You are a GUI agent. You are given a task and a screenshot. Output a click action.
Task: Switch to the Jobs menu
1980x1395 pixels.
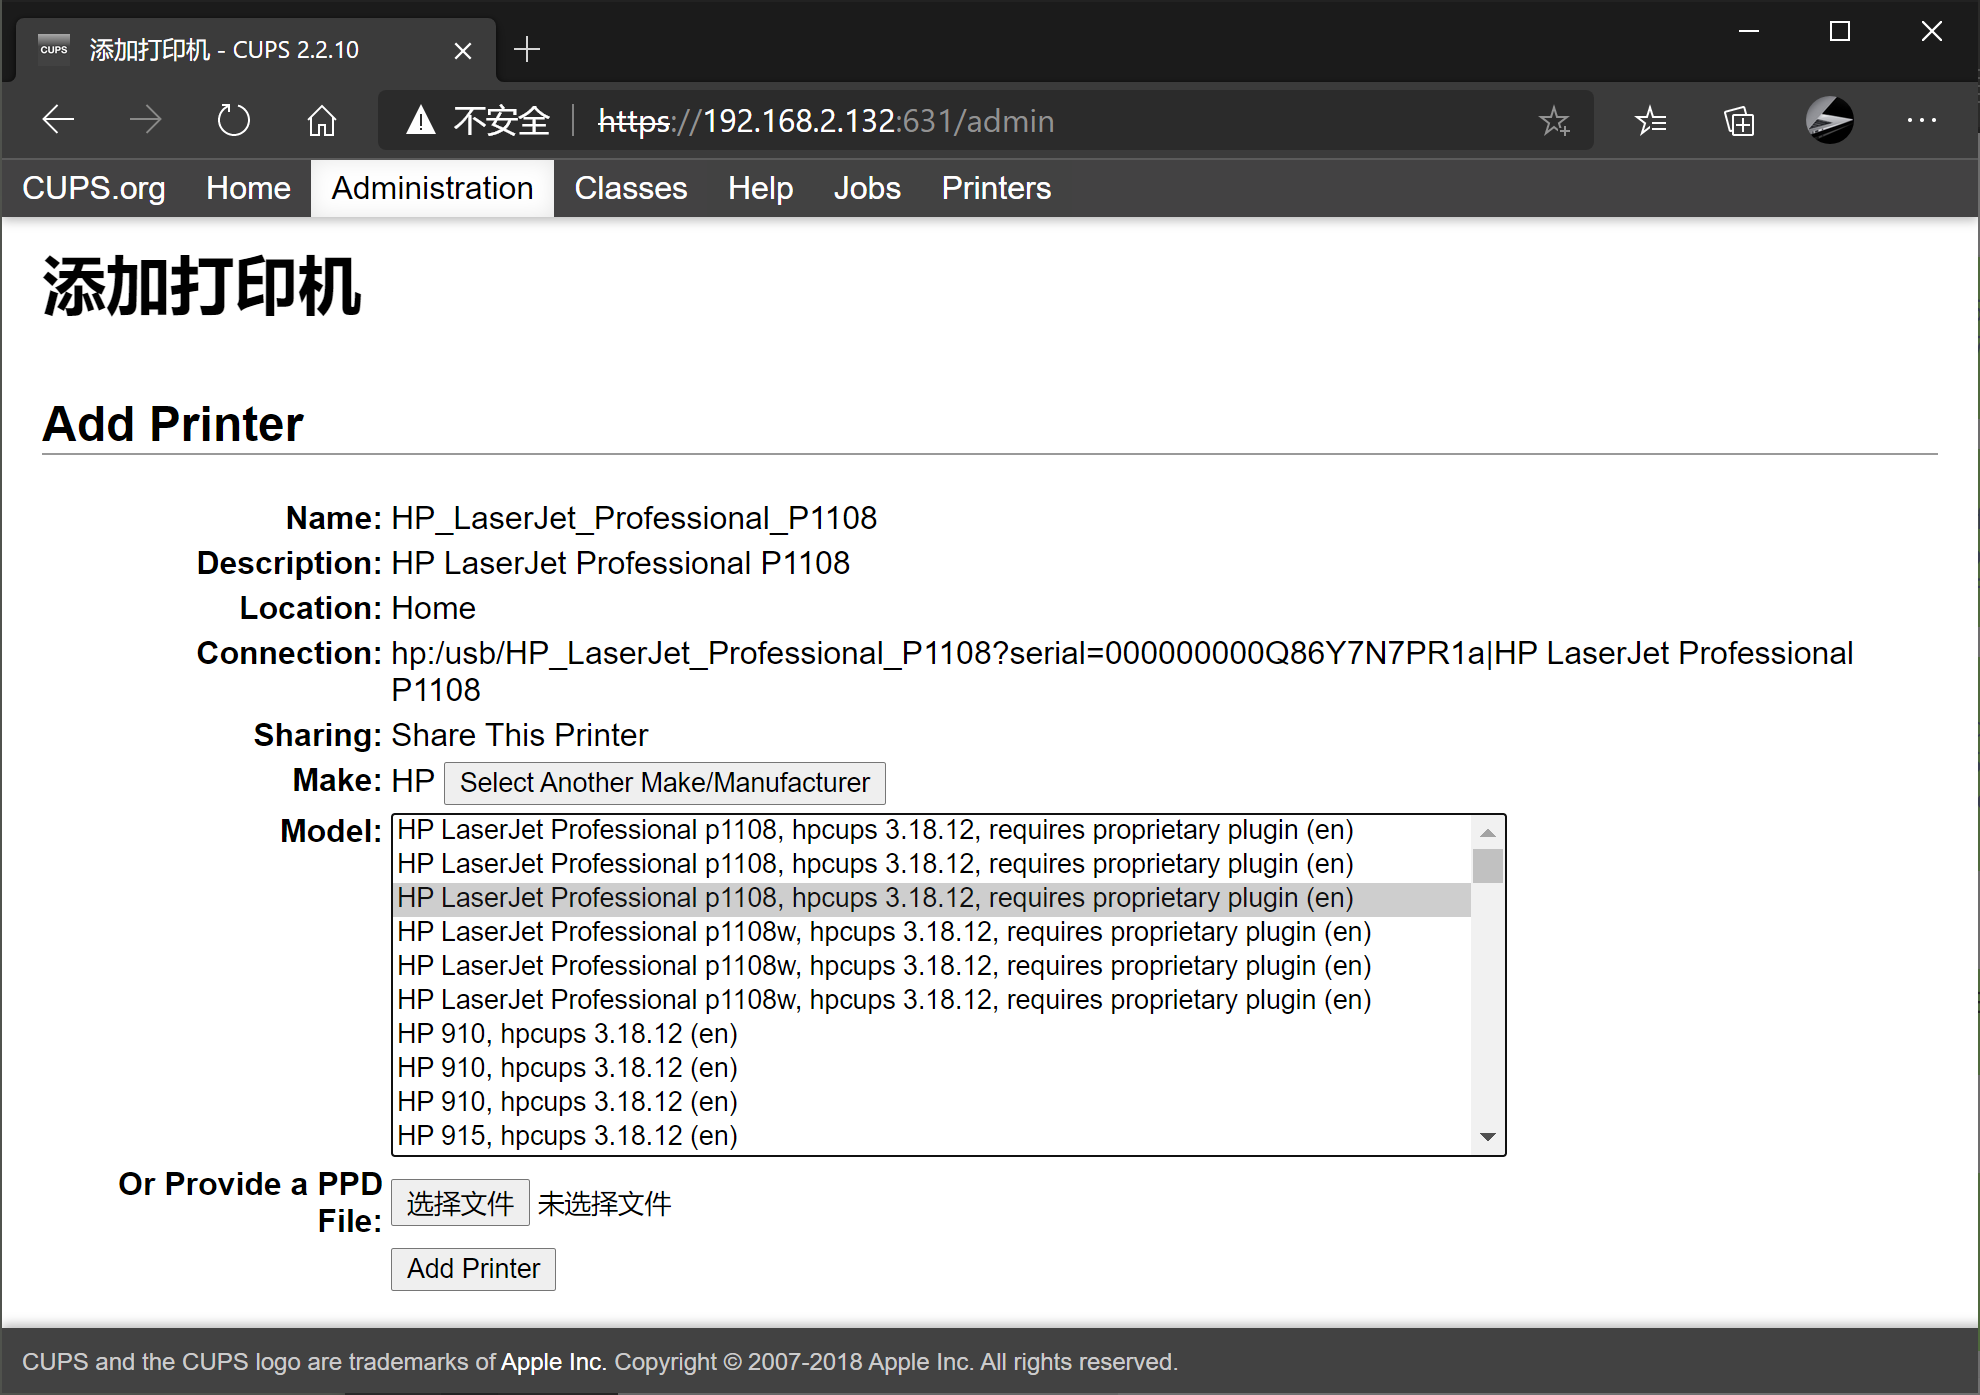866,188
